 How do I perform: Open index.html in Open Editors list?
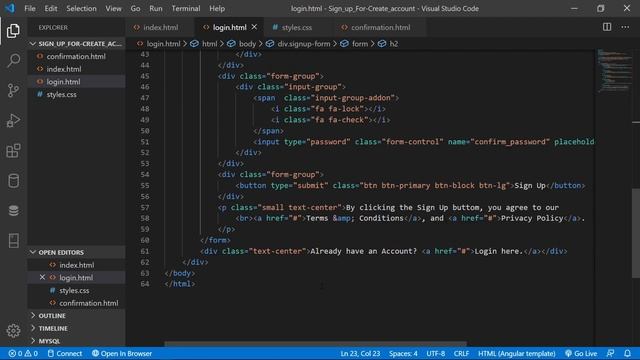pyautogui.click(x=76, y=265)
